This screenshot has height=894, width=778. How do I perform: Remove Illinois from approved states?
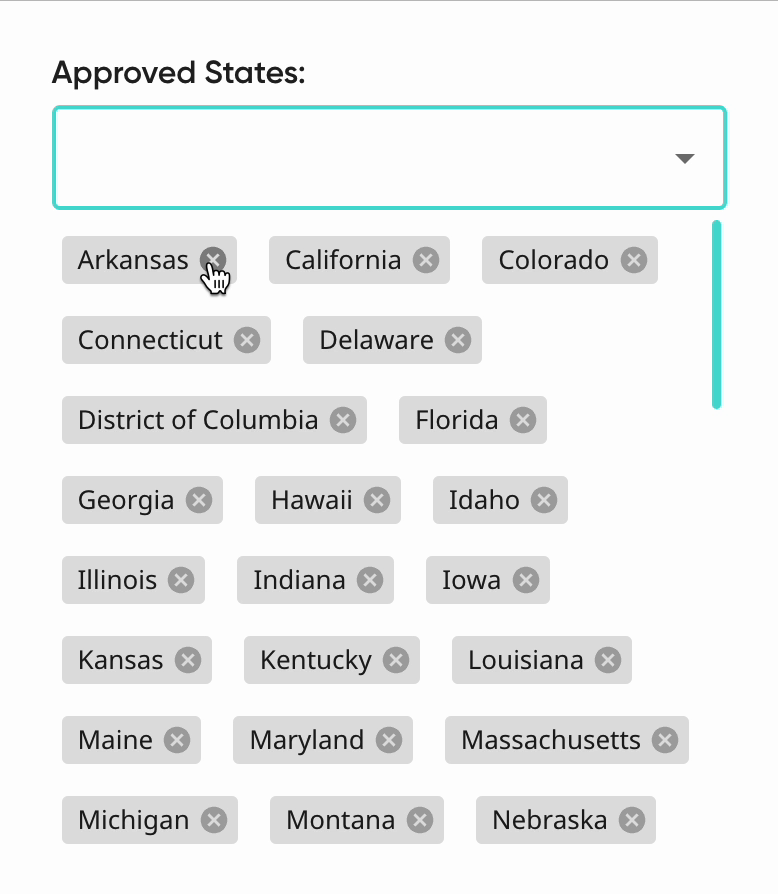tap(181, 580)
